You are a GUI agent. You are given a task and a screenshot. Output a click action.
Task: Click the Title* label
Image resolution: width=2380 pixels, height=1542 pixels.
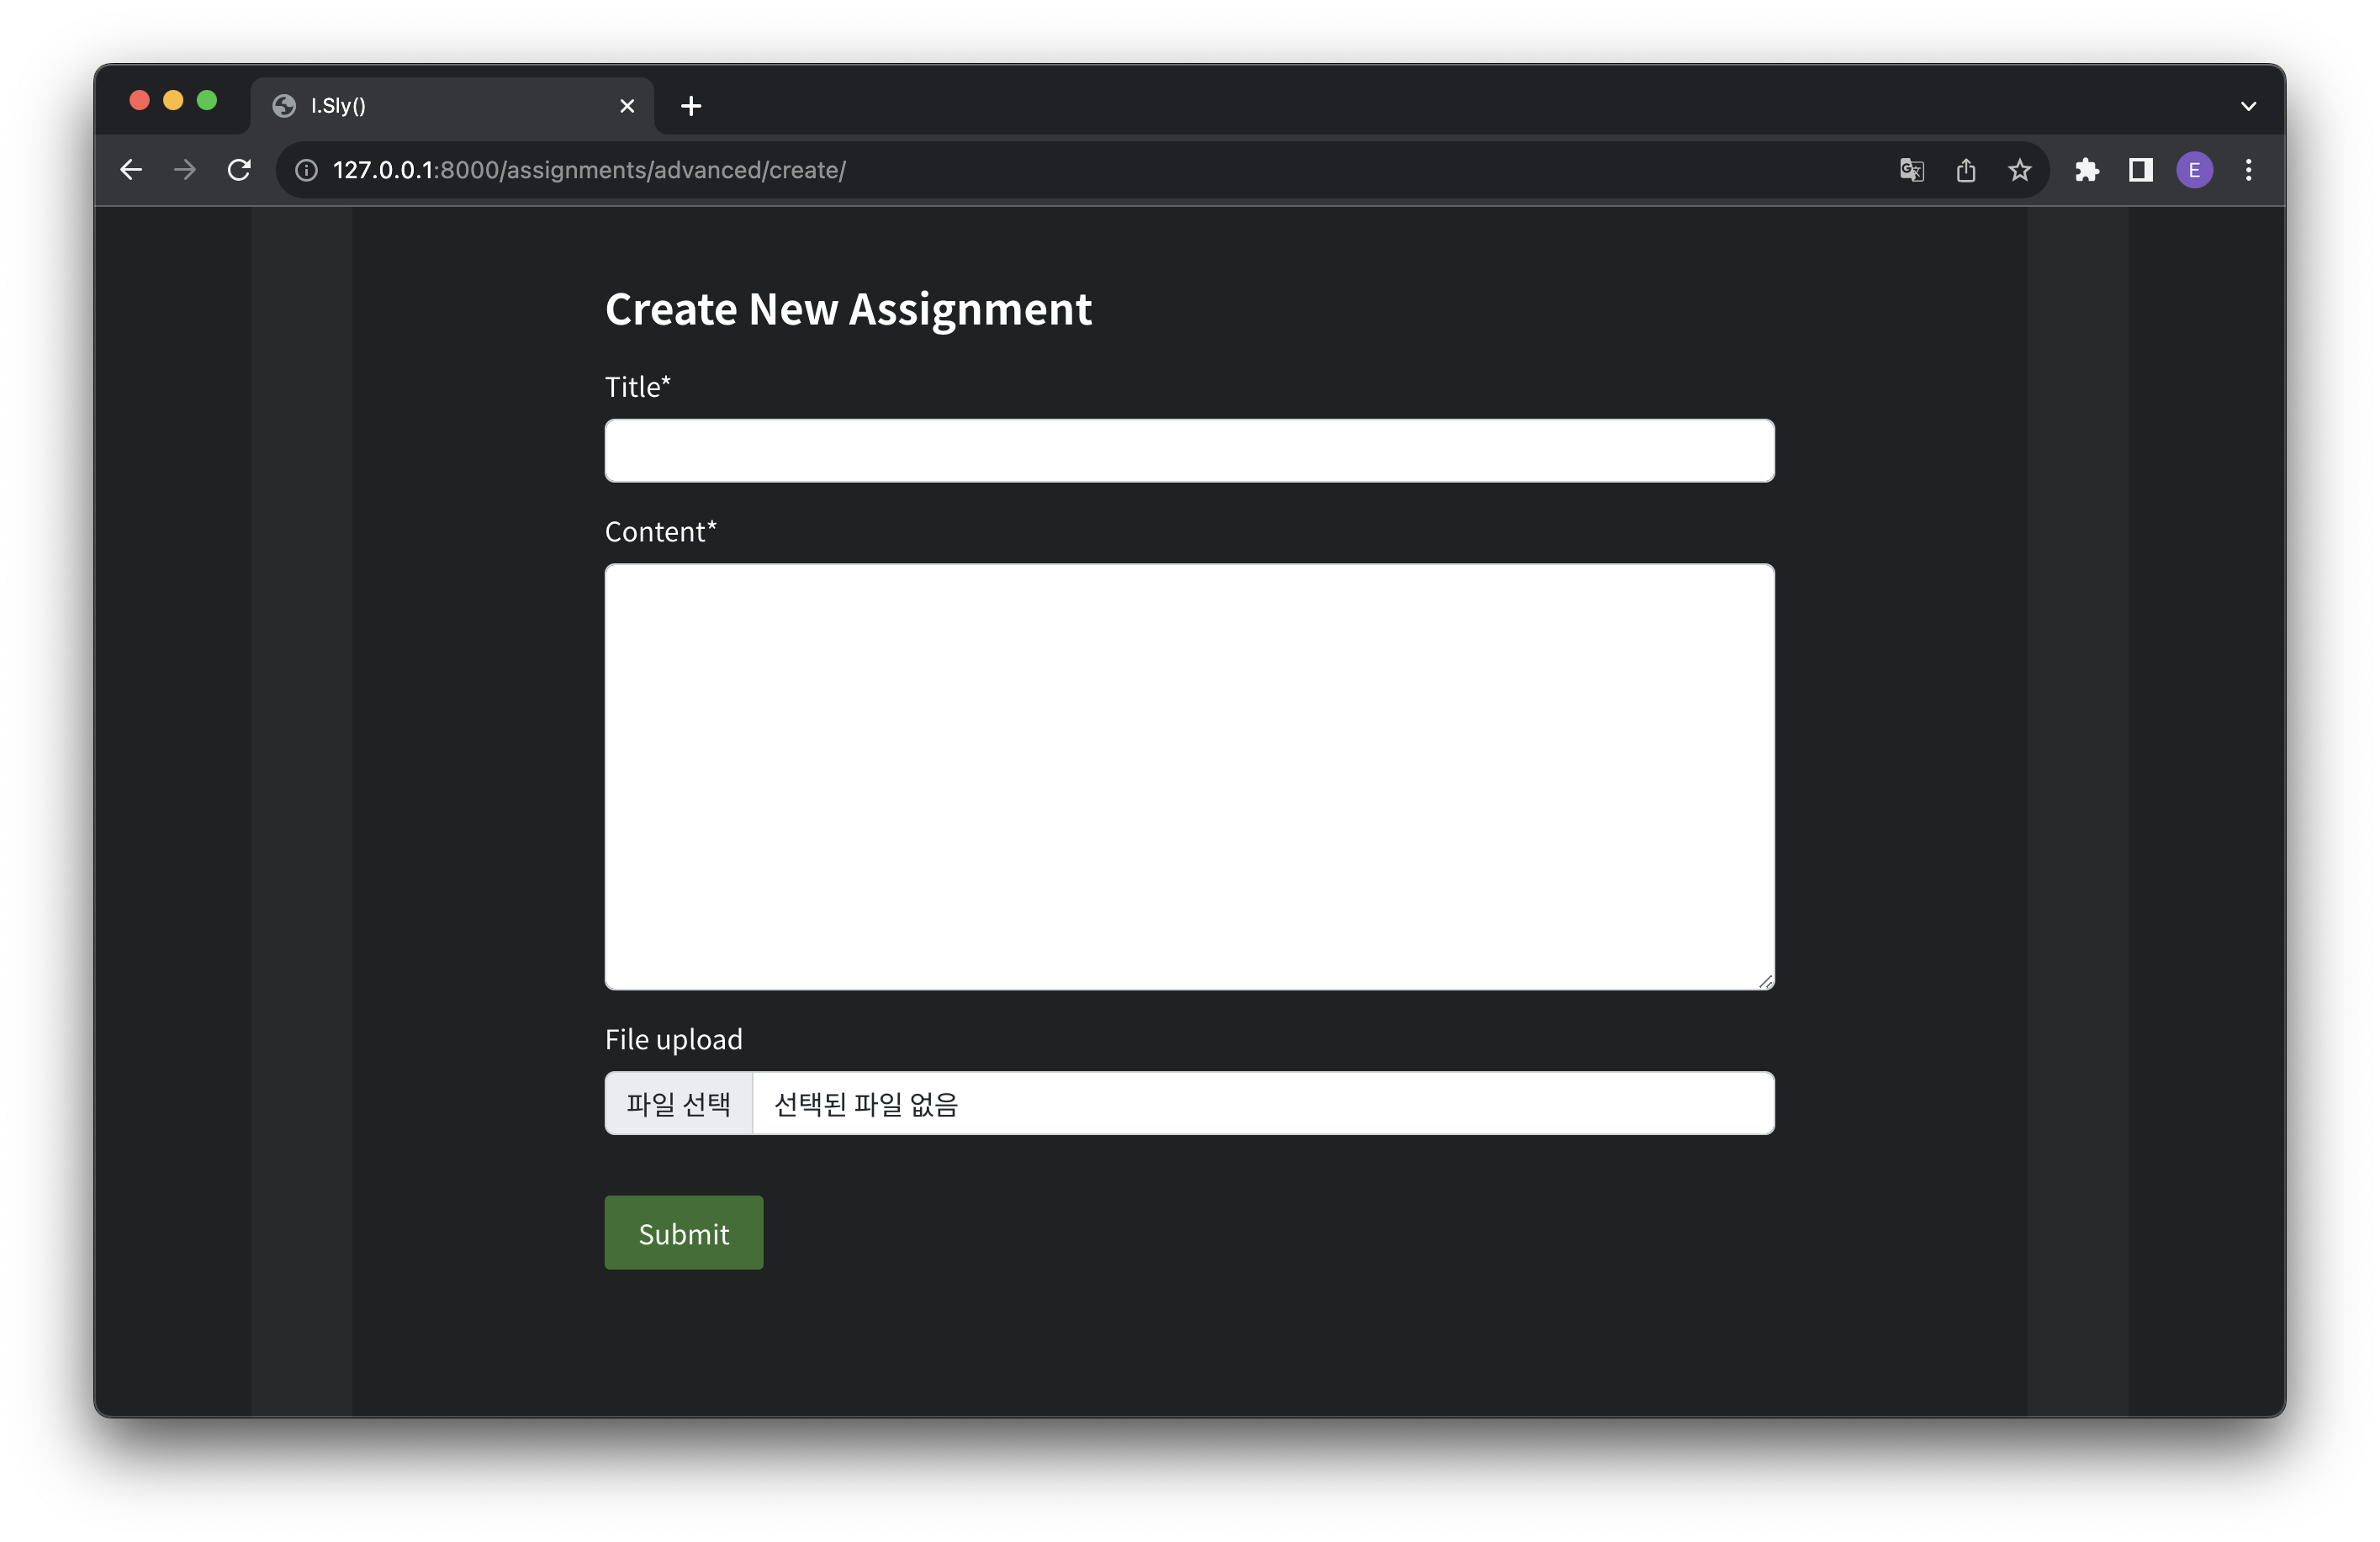click(x=638, y=387)
